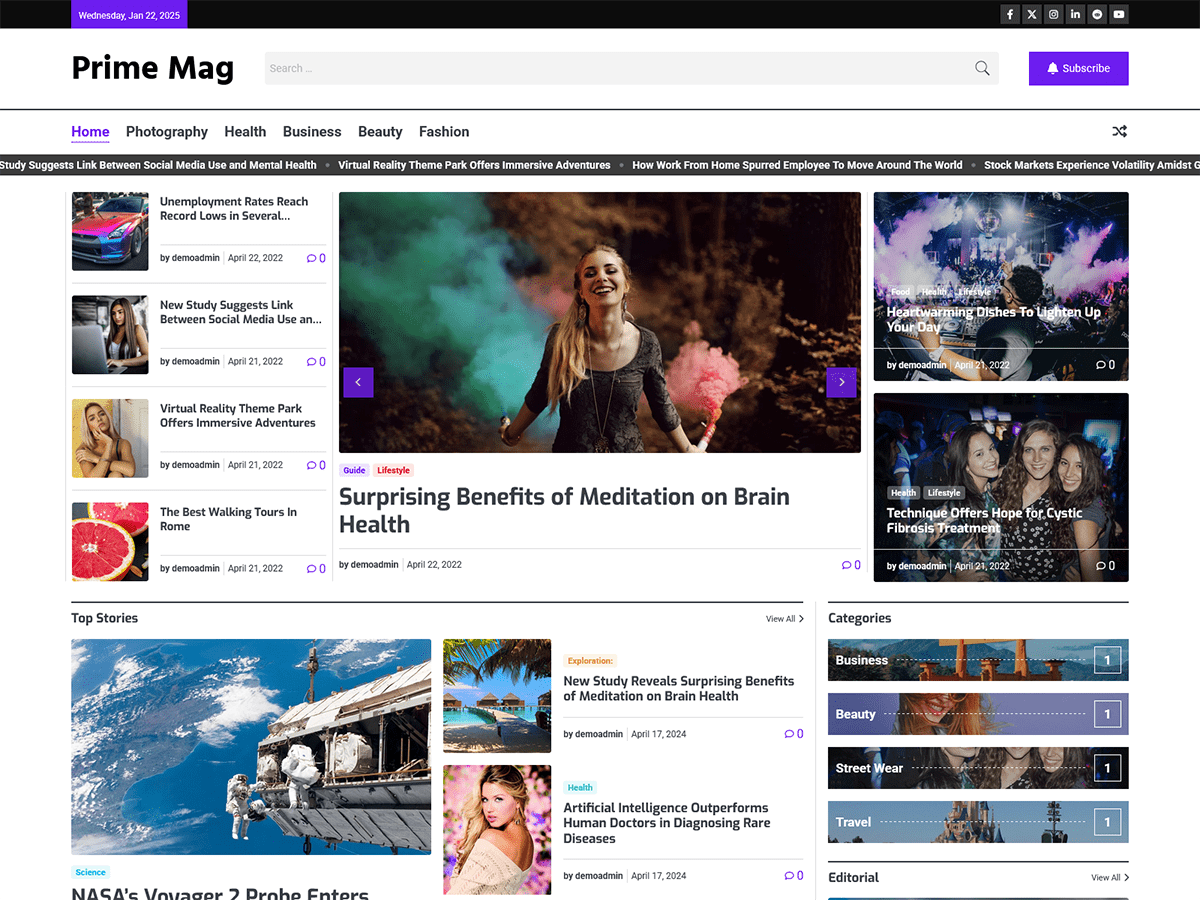Click the Search input field
This screenshot has height=900, width=1200.
pos(615,68)
